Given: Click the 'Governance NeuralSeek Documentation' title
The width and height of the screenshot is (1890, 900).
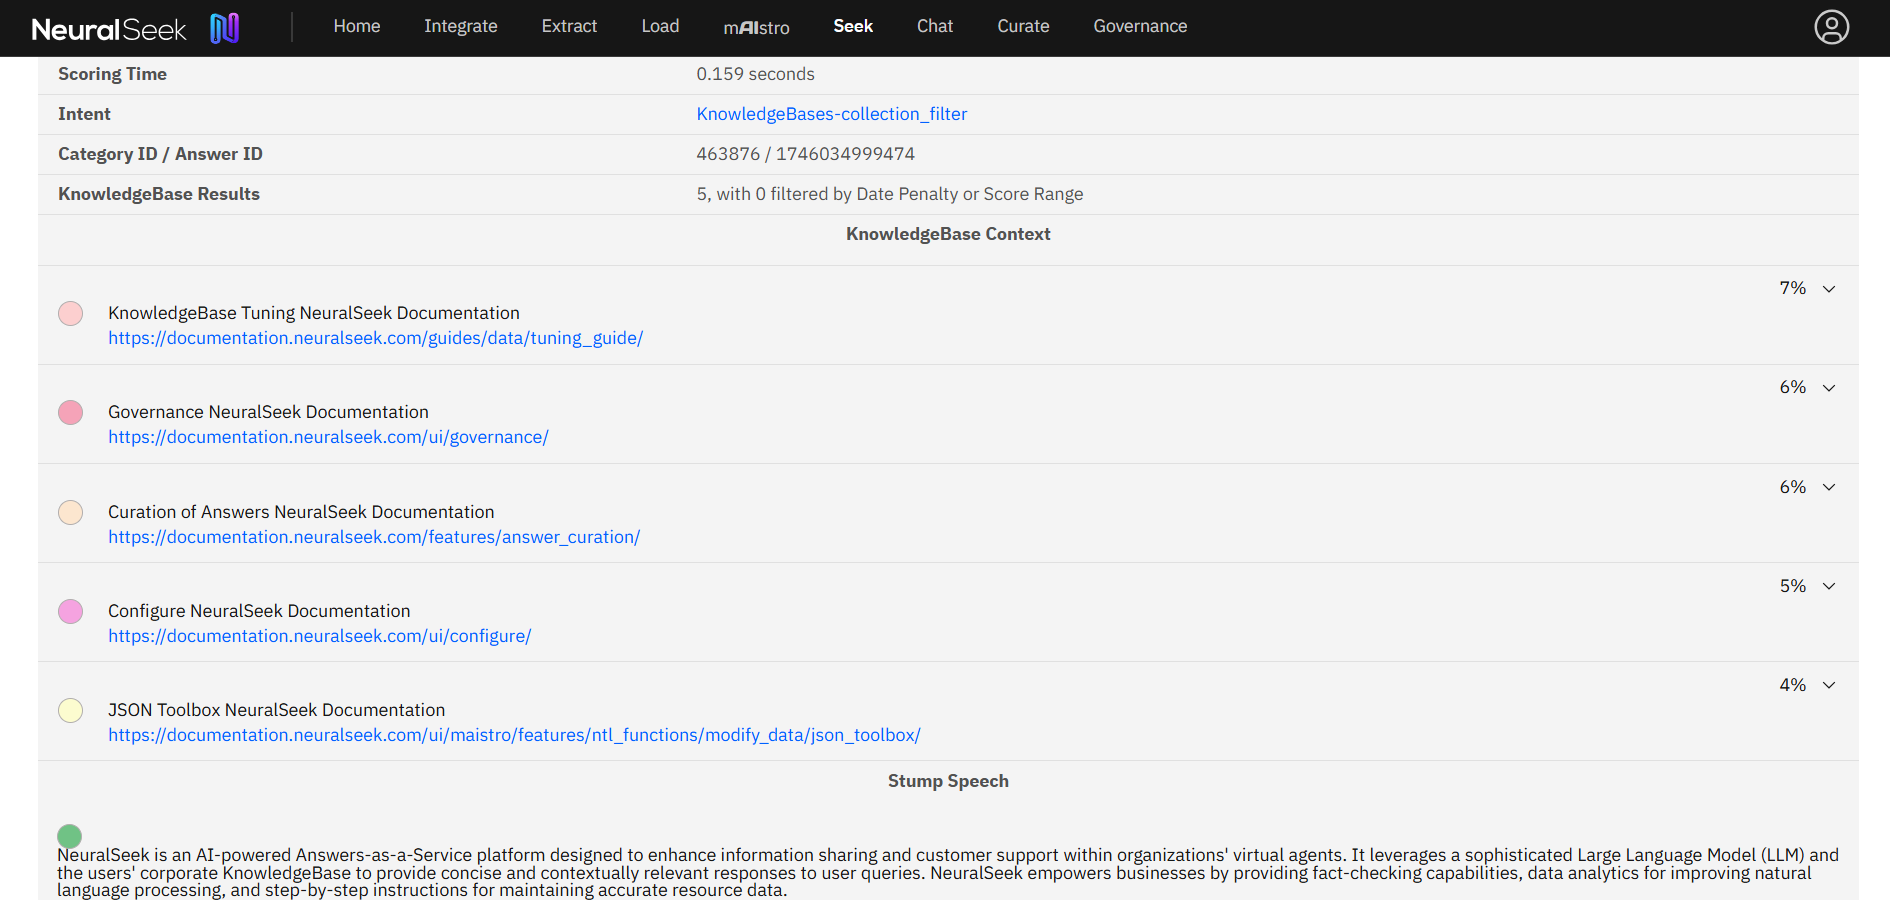Looking at the screenshot, I should click(x=268, y=412).
